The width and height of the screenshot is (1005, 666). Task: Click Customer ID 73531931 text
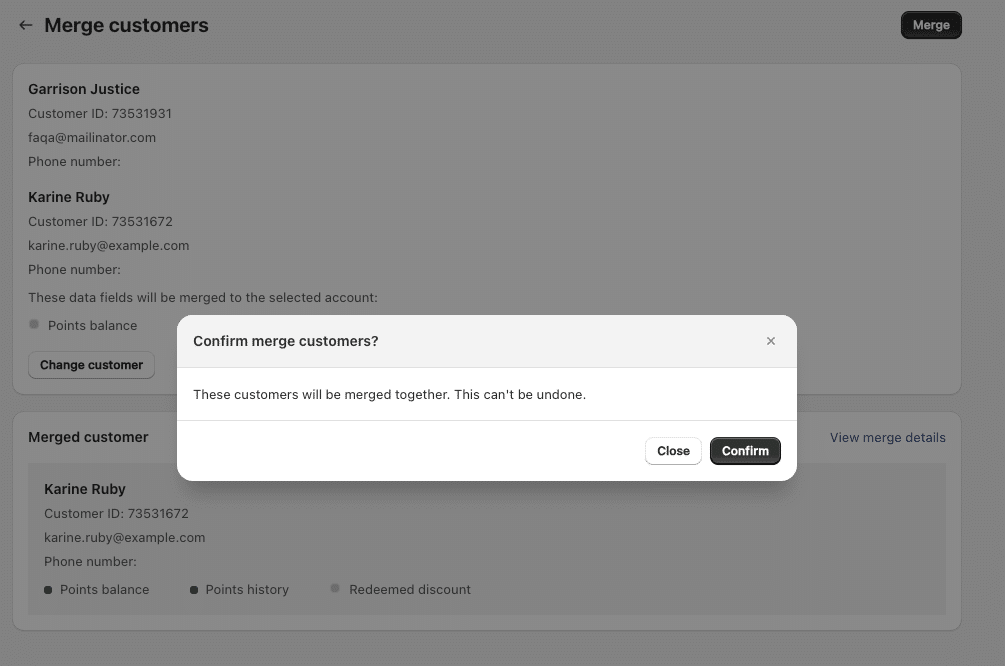pos(100,113)
